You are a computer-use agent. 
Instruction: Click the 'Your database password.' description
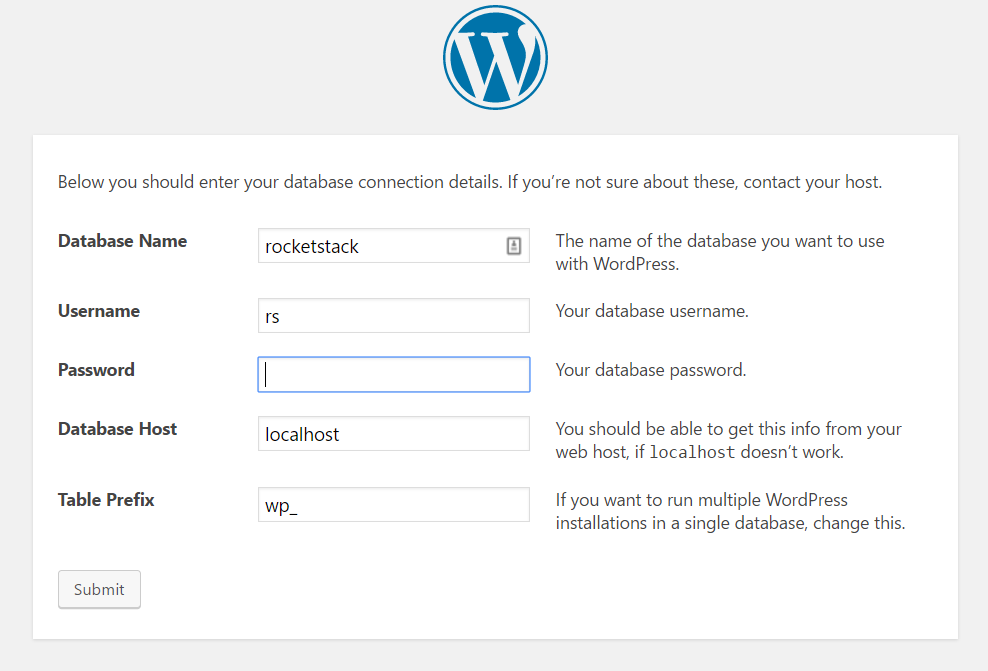coord(651,370)
